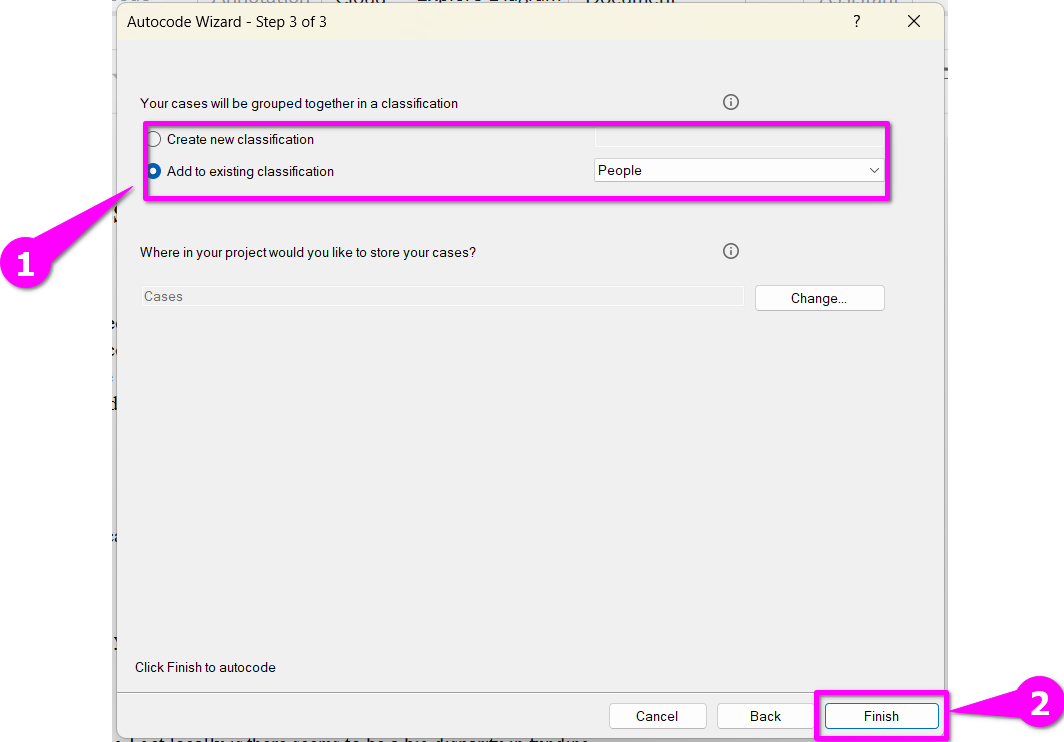Click the help question mark in title bar

pyautogui.click(x=856, y=21)
